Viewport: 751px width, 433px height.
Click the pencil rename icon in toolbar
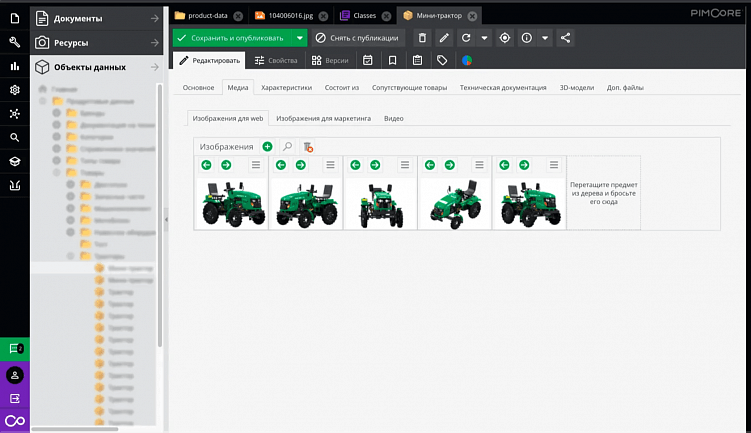(444, 38)
